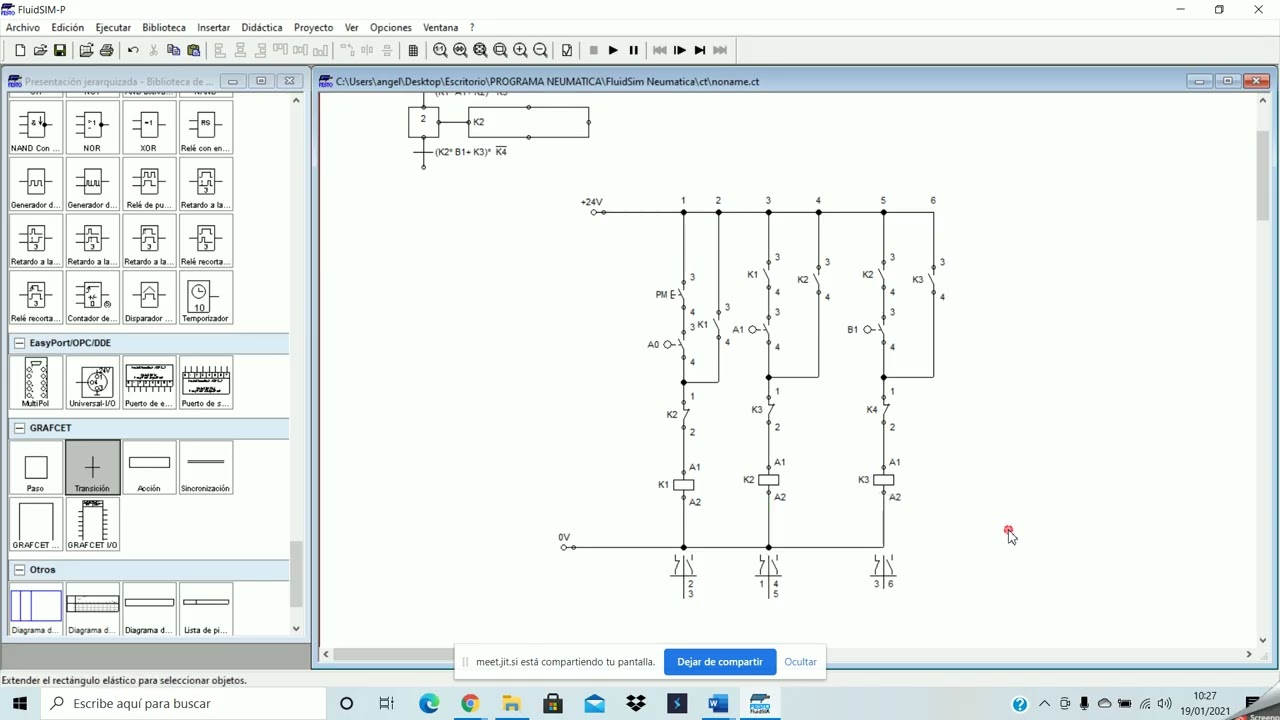The width and height of the screenshot is (1280, 720).
Task: Select the Relé de pu... component
Action: pyautogui.click(x=148, y=184)
